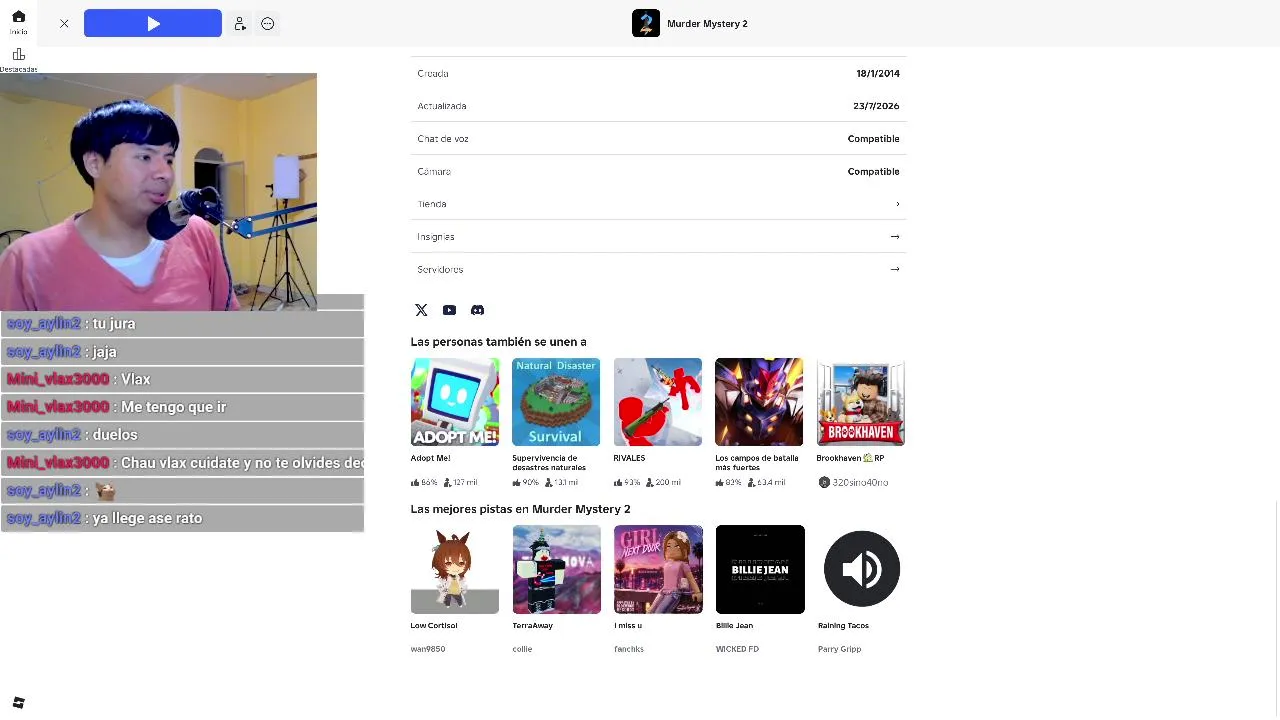Click the 'TerraAway' track name
The image size is (1280, 720).
[x=532, y=625]
